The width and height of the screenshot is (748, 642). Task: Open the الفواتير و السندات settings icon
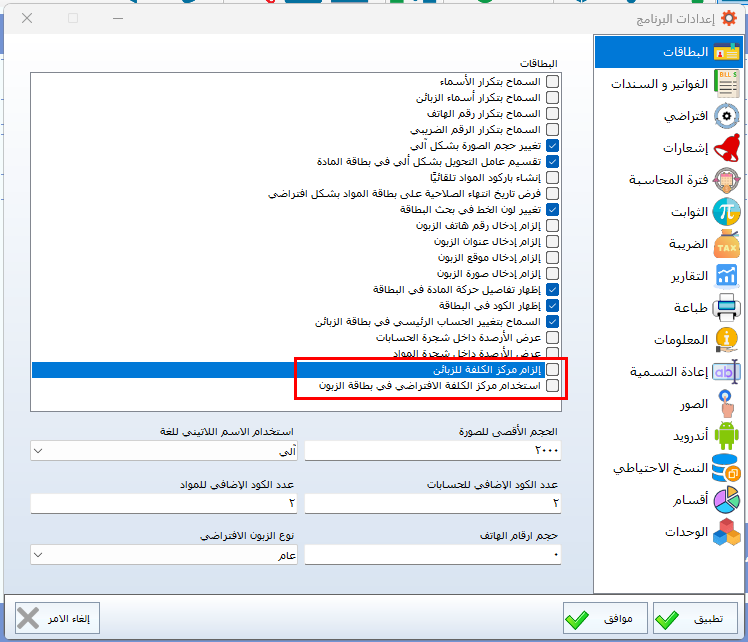(727, 84)
